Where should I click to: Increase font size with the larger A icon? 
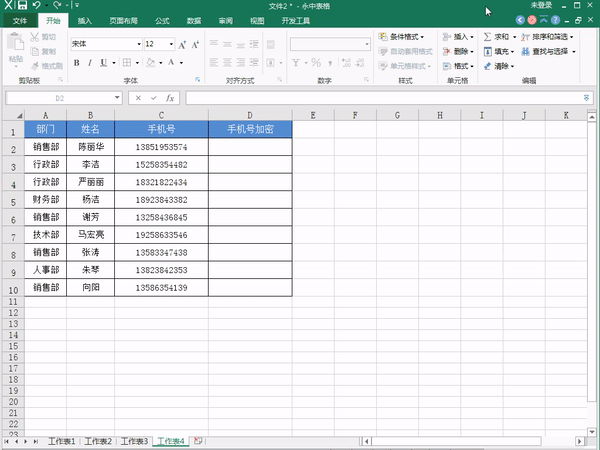click(x=182, y=45)
